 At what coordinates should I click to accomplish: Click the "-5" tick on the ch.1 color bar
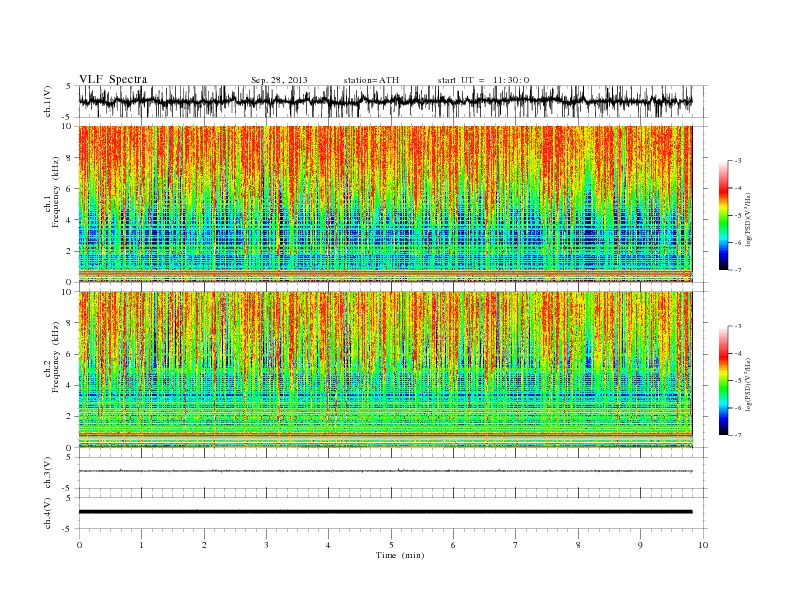pos(737,215)
